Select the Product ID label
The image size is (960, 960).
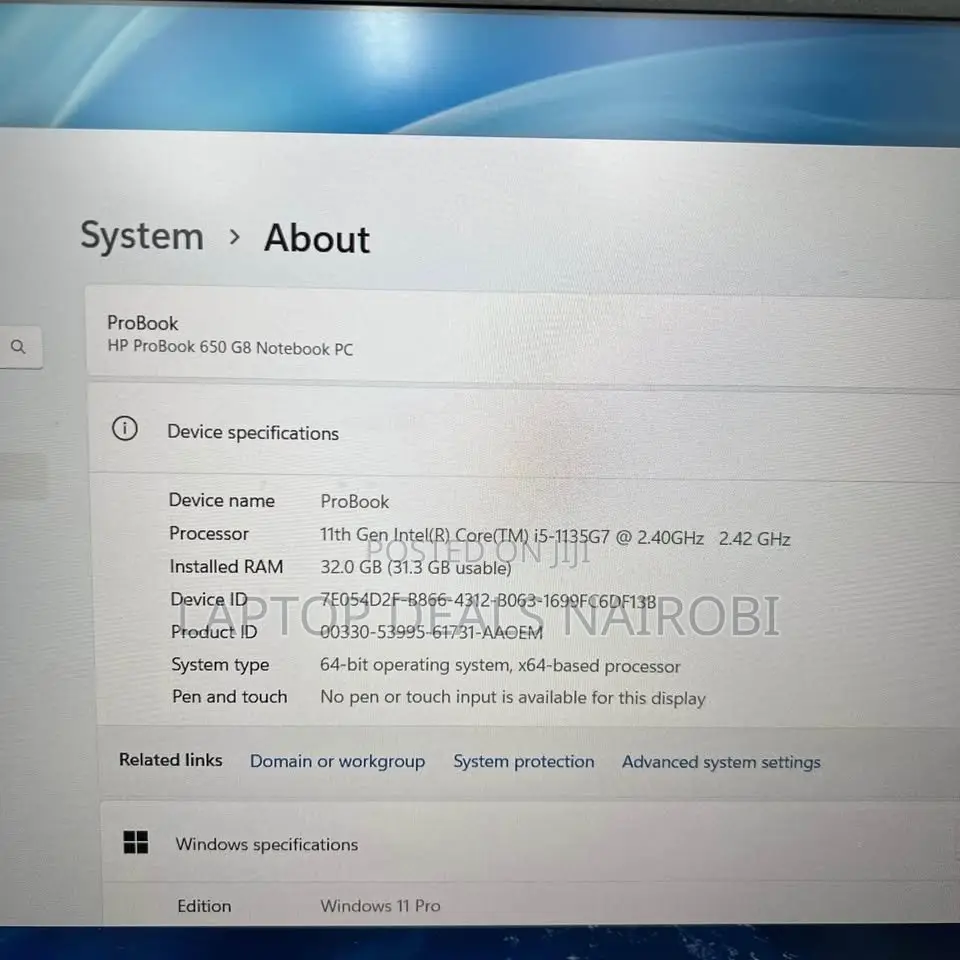[214, 632]
